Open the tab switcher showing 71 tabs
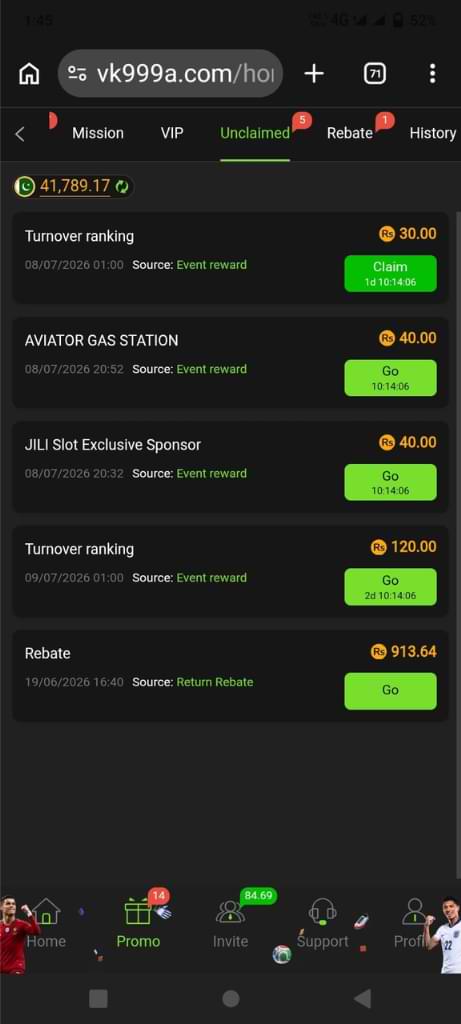 pos(374,74)
